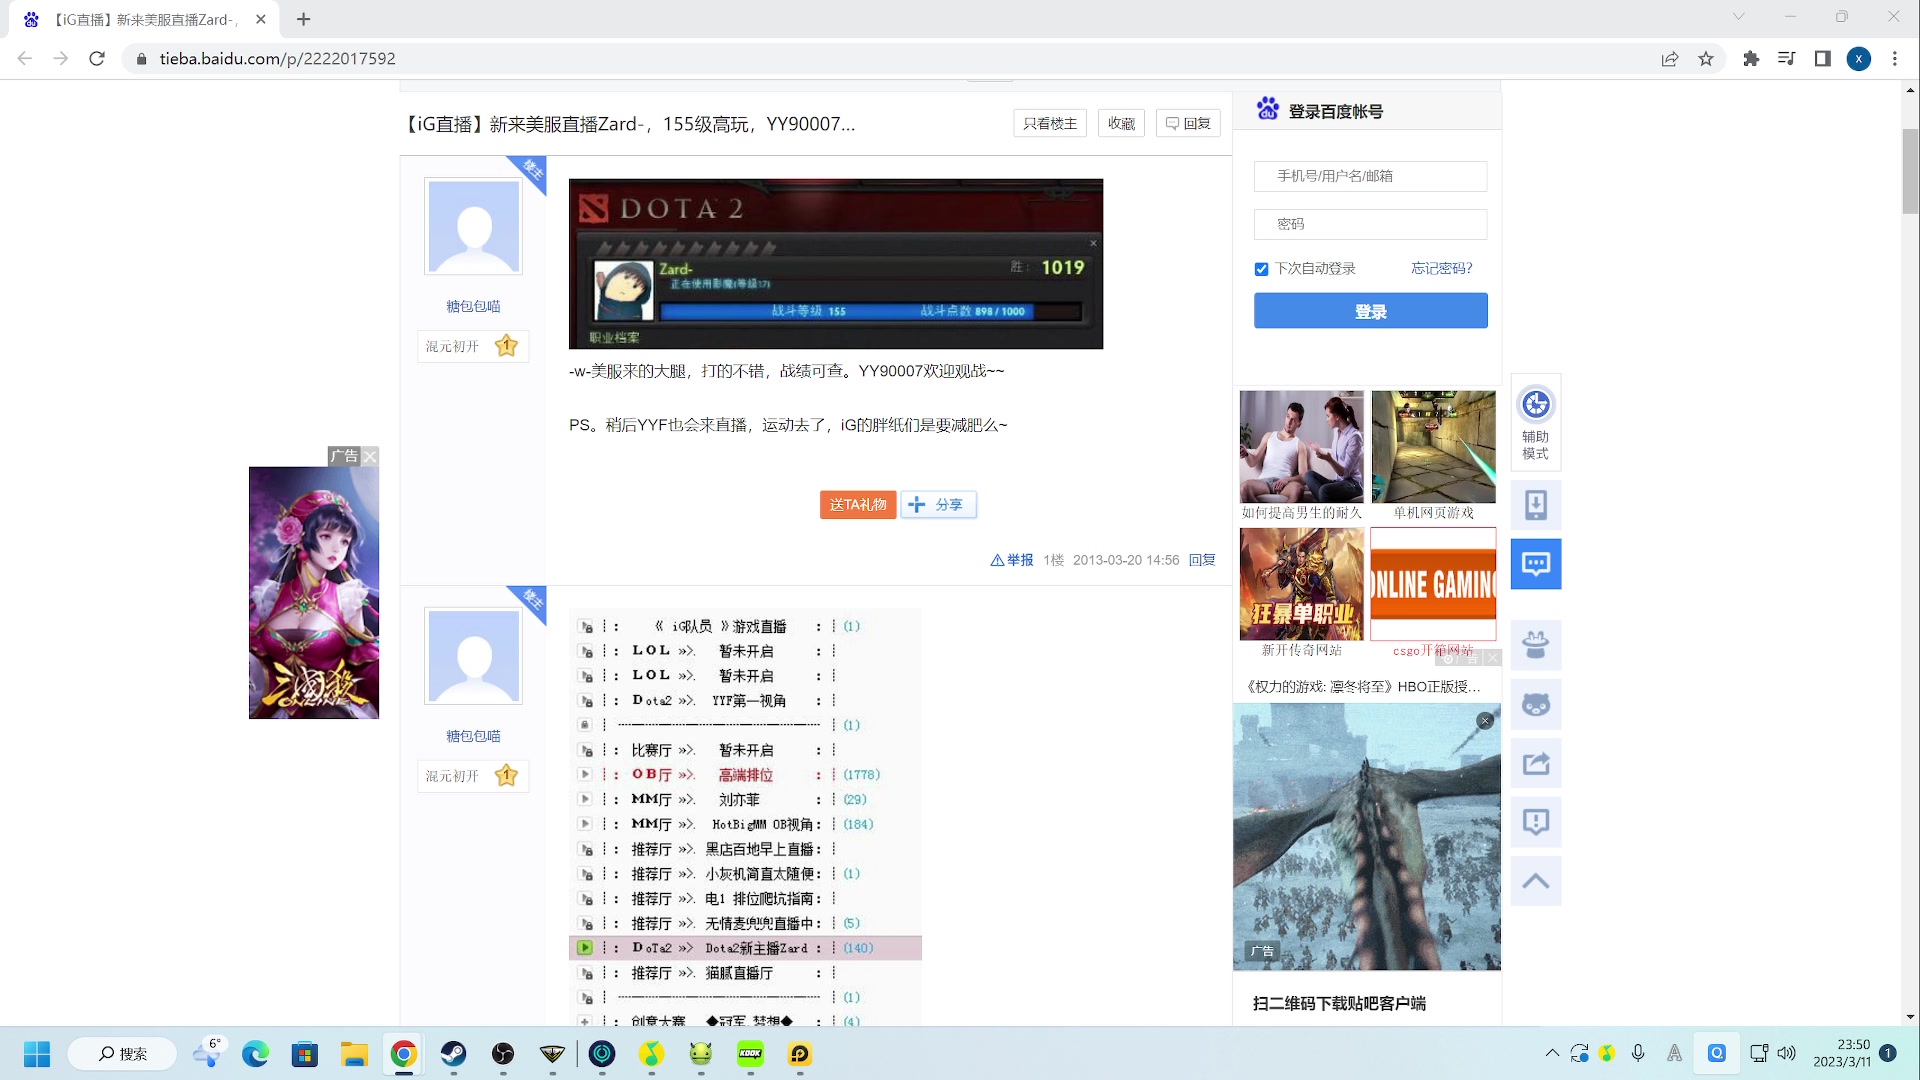The image size is (1920, 1080).
Task: Click the bear face sidebar icon
Action: click(x=1536, y=705)
